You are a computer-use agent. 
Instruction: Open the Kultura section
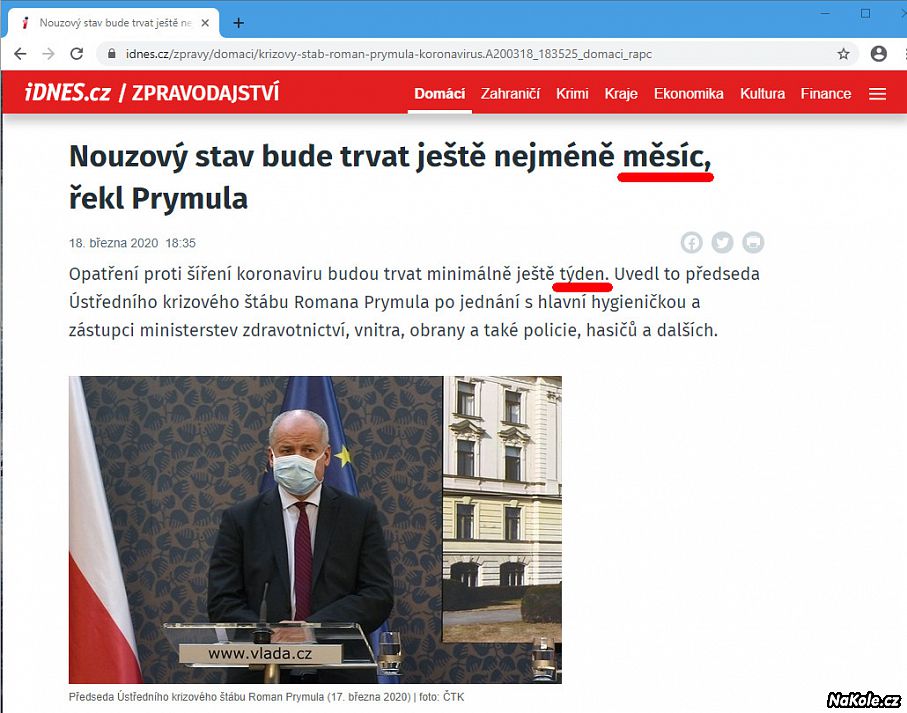click(x=762, y=94)
